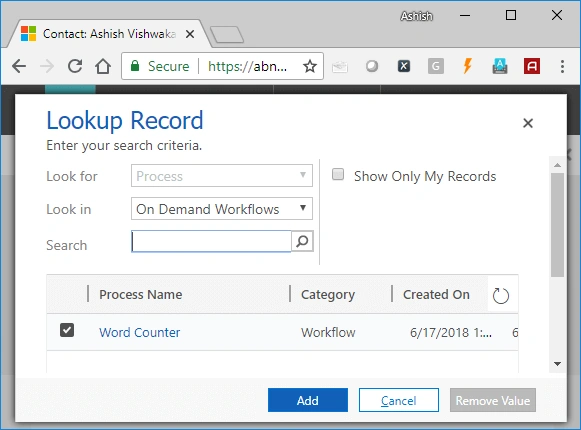Open the Look for Process dropdown
Image resolution: width=581 pixels, height=430 pixels.
click(222, 176)
